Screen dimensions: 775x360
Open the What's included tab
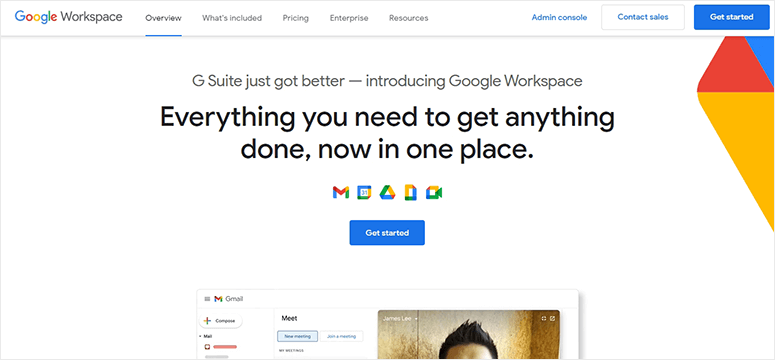[232, 18]
